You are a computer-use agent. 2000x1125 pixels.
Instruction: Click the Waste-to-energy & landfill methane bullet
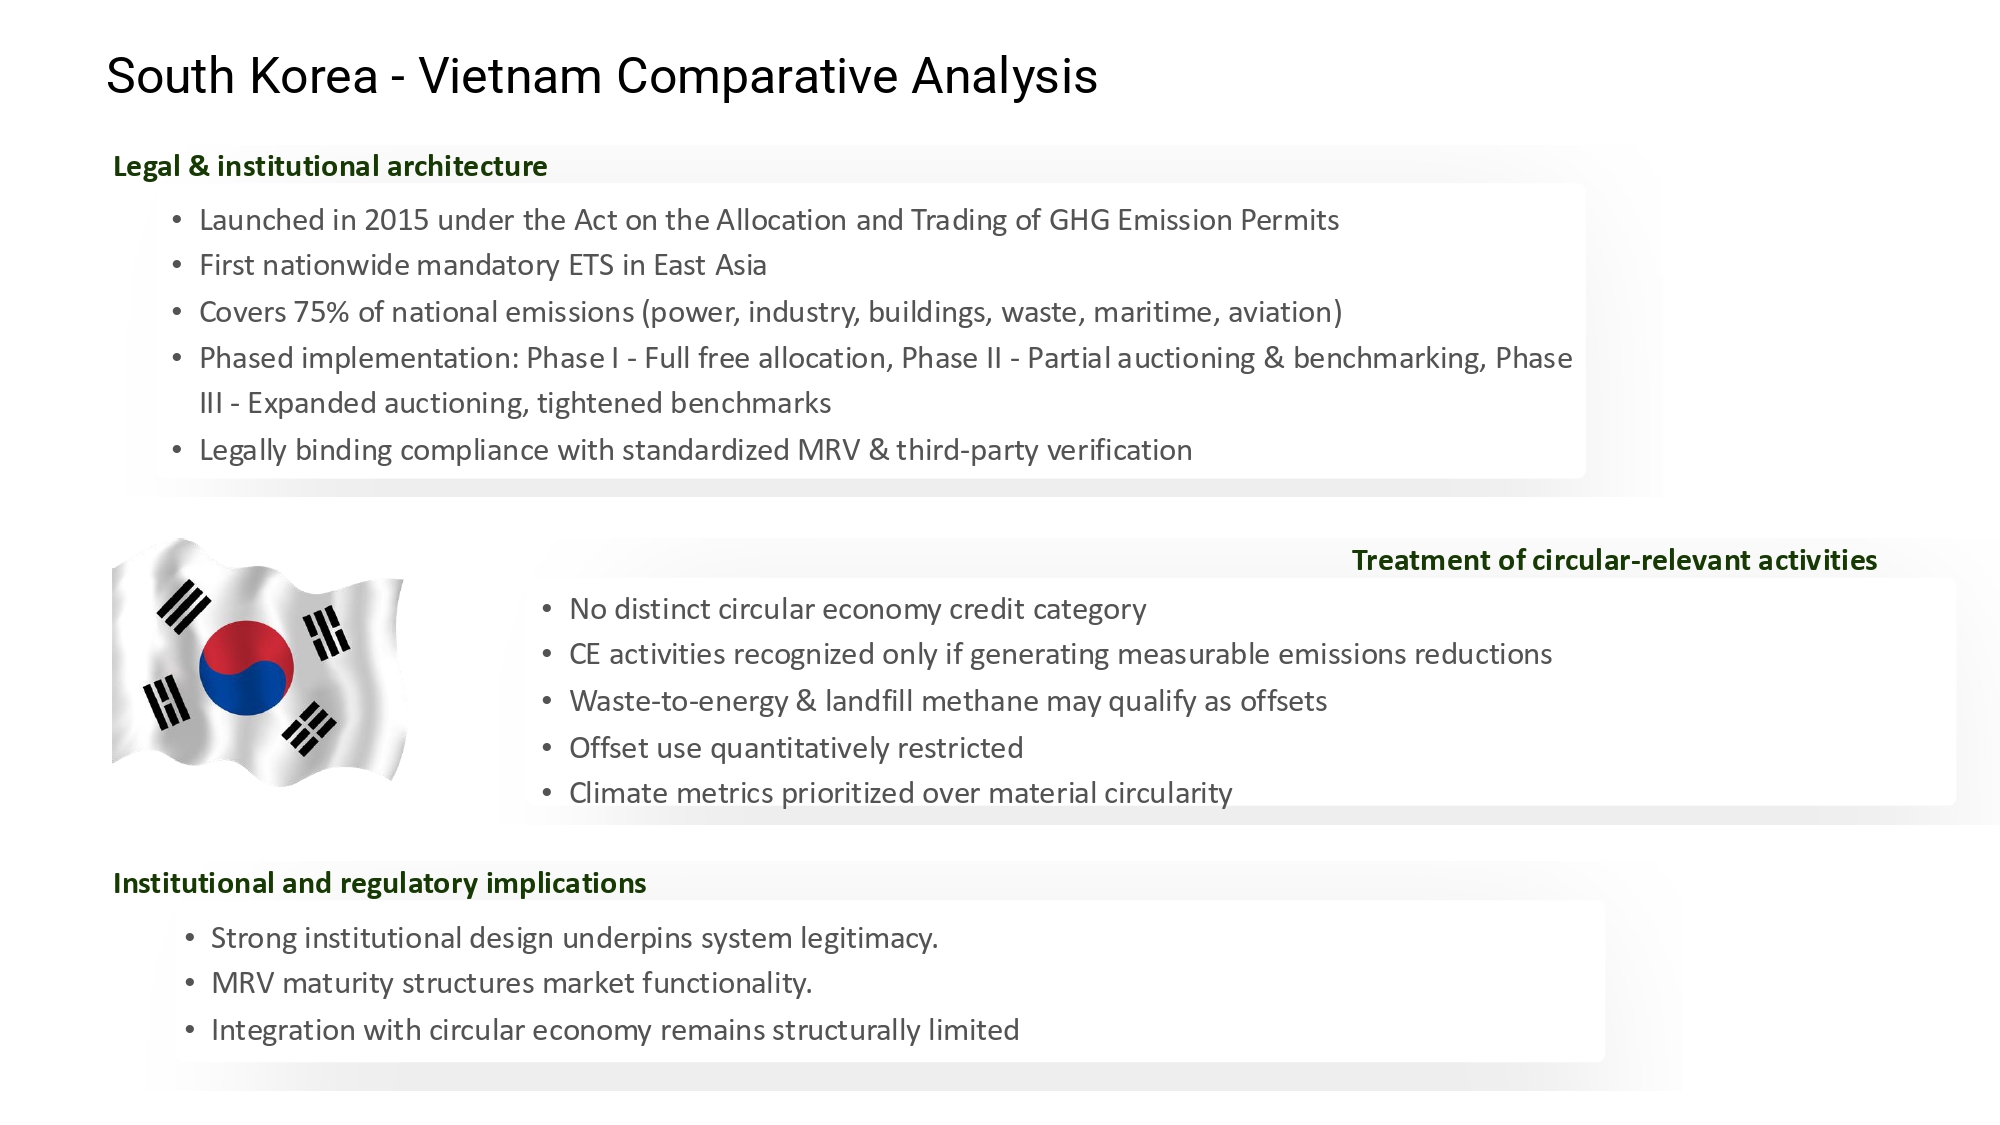tap(947, 701)
